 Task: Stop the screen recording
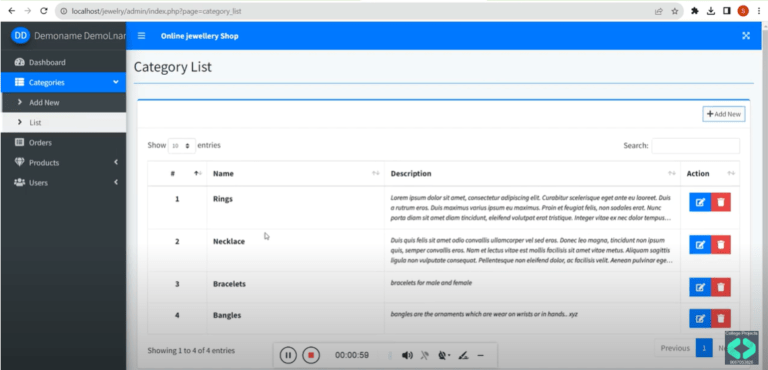click(311, 355)
